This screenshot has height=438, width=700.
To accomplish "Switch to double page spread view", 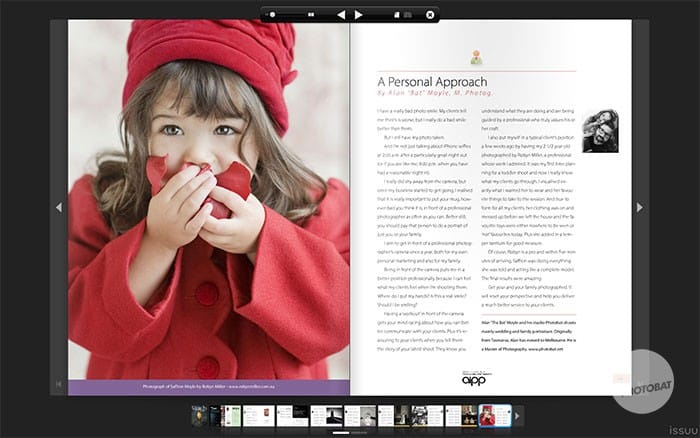I will coord(409,15).
